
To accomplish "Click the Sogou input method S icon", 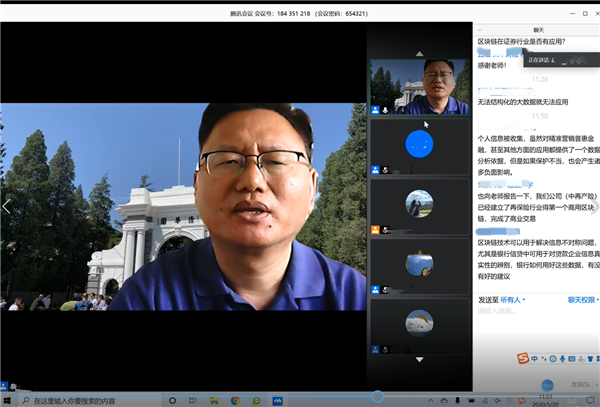I will click(522, 358).
